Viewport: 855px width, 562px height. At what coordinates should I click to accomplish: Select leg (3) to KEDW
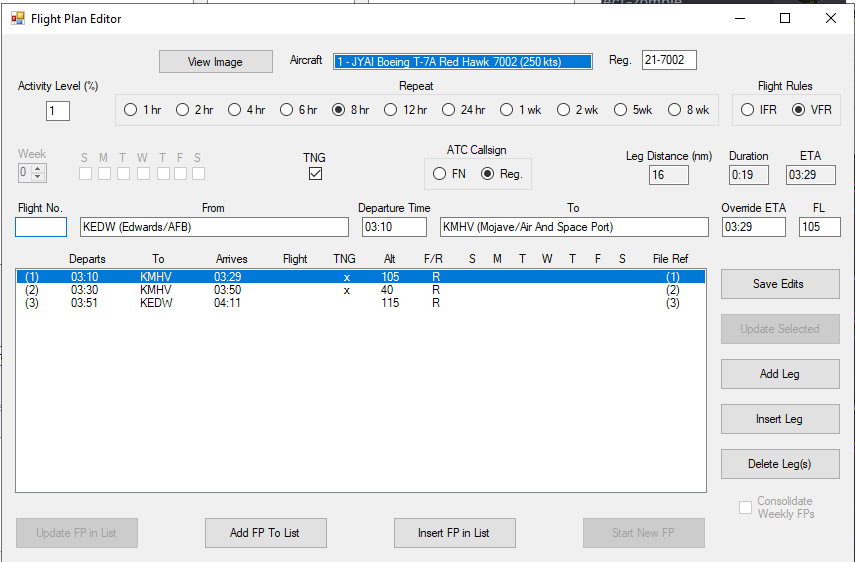click(361, 303)
